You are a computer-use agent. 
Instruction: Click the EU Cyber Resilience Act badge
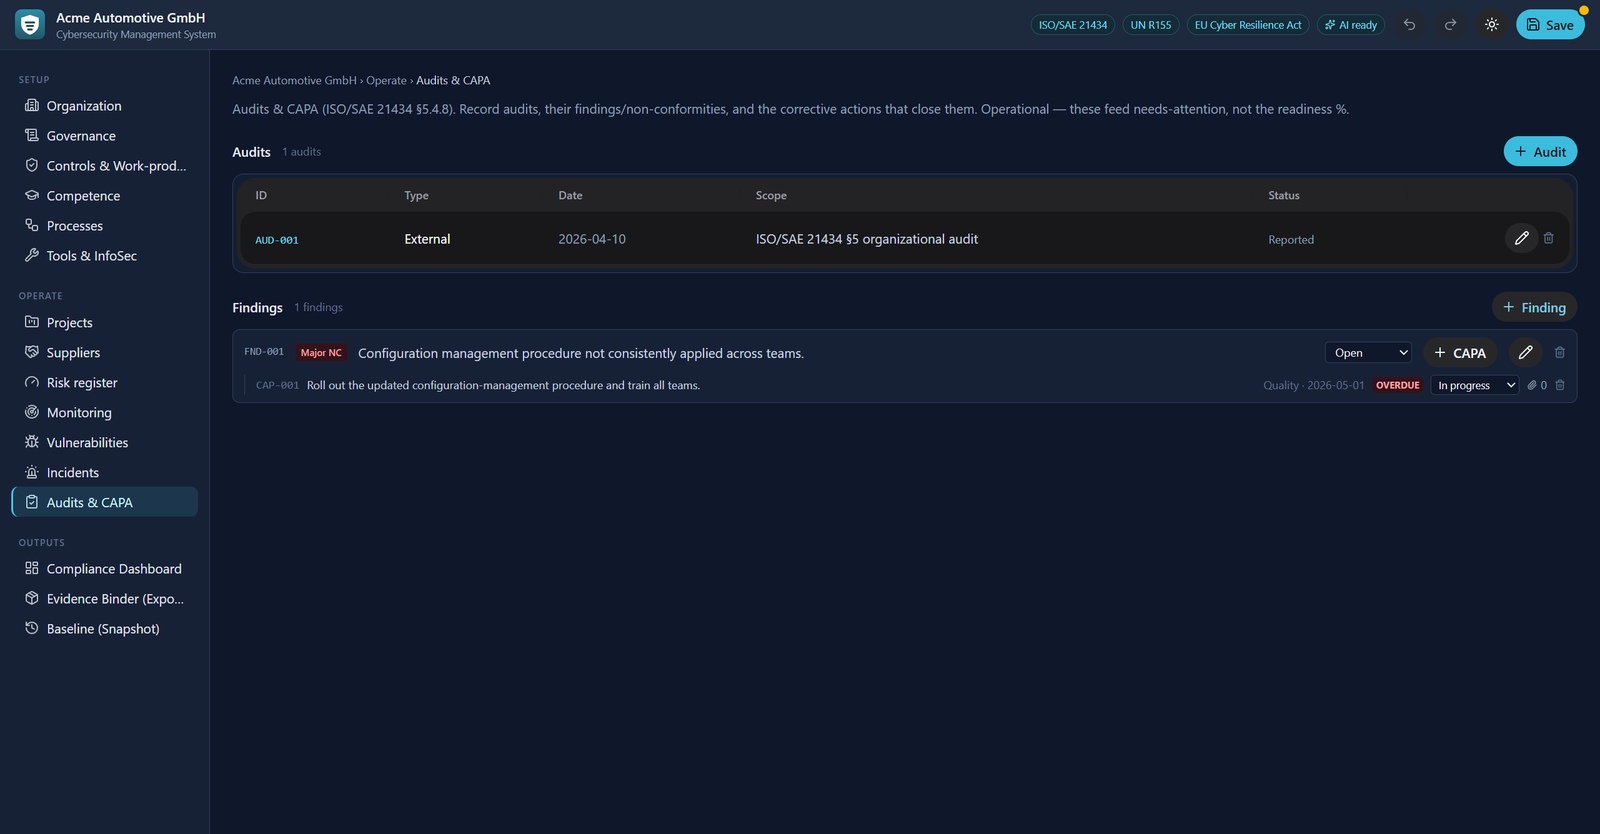pyautogui.click(x=1248, y=25)
